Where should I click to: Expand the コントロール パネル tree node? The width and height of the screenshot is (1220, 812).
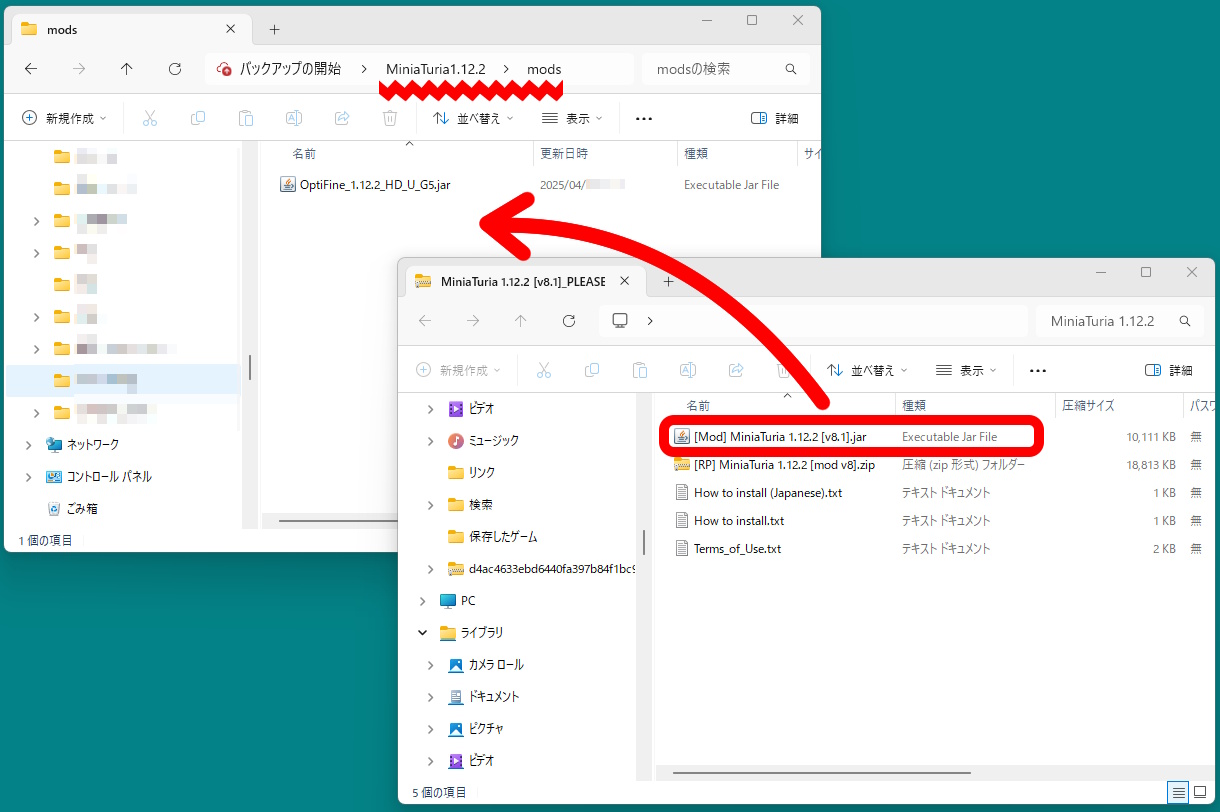tap(29, 476)
